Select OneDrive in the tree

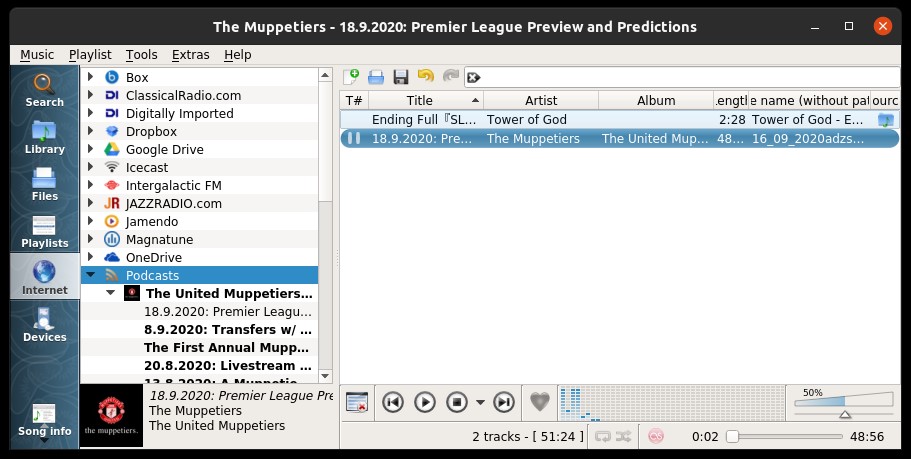click(x=153, y=257)
